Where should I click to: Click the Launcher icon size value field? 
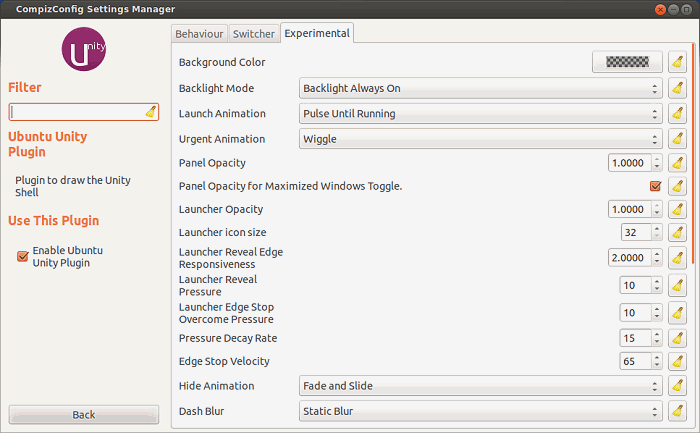[636, 232]
